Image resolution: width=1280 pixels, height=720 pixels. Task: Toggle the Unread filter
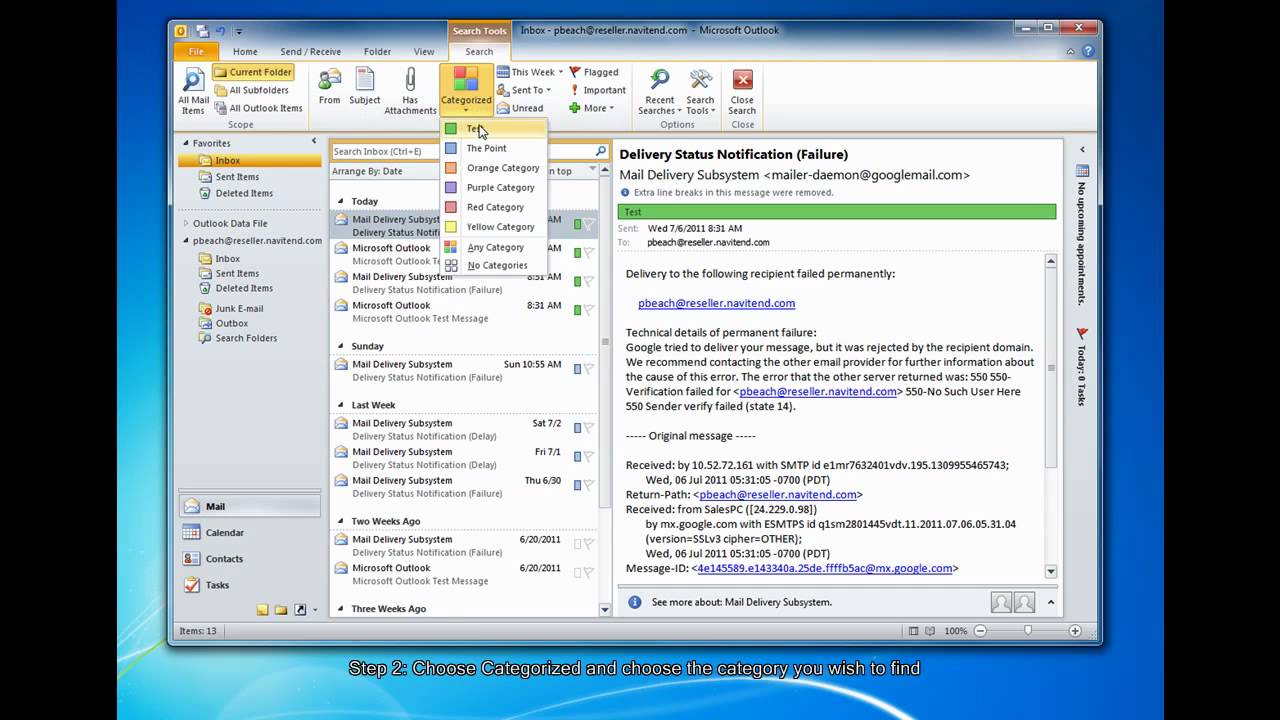coord(520,108)
